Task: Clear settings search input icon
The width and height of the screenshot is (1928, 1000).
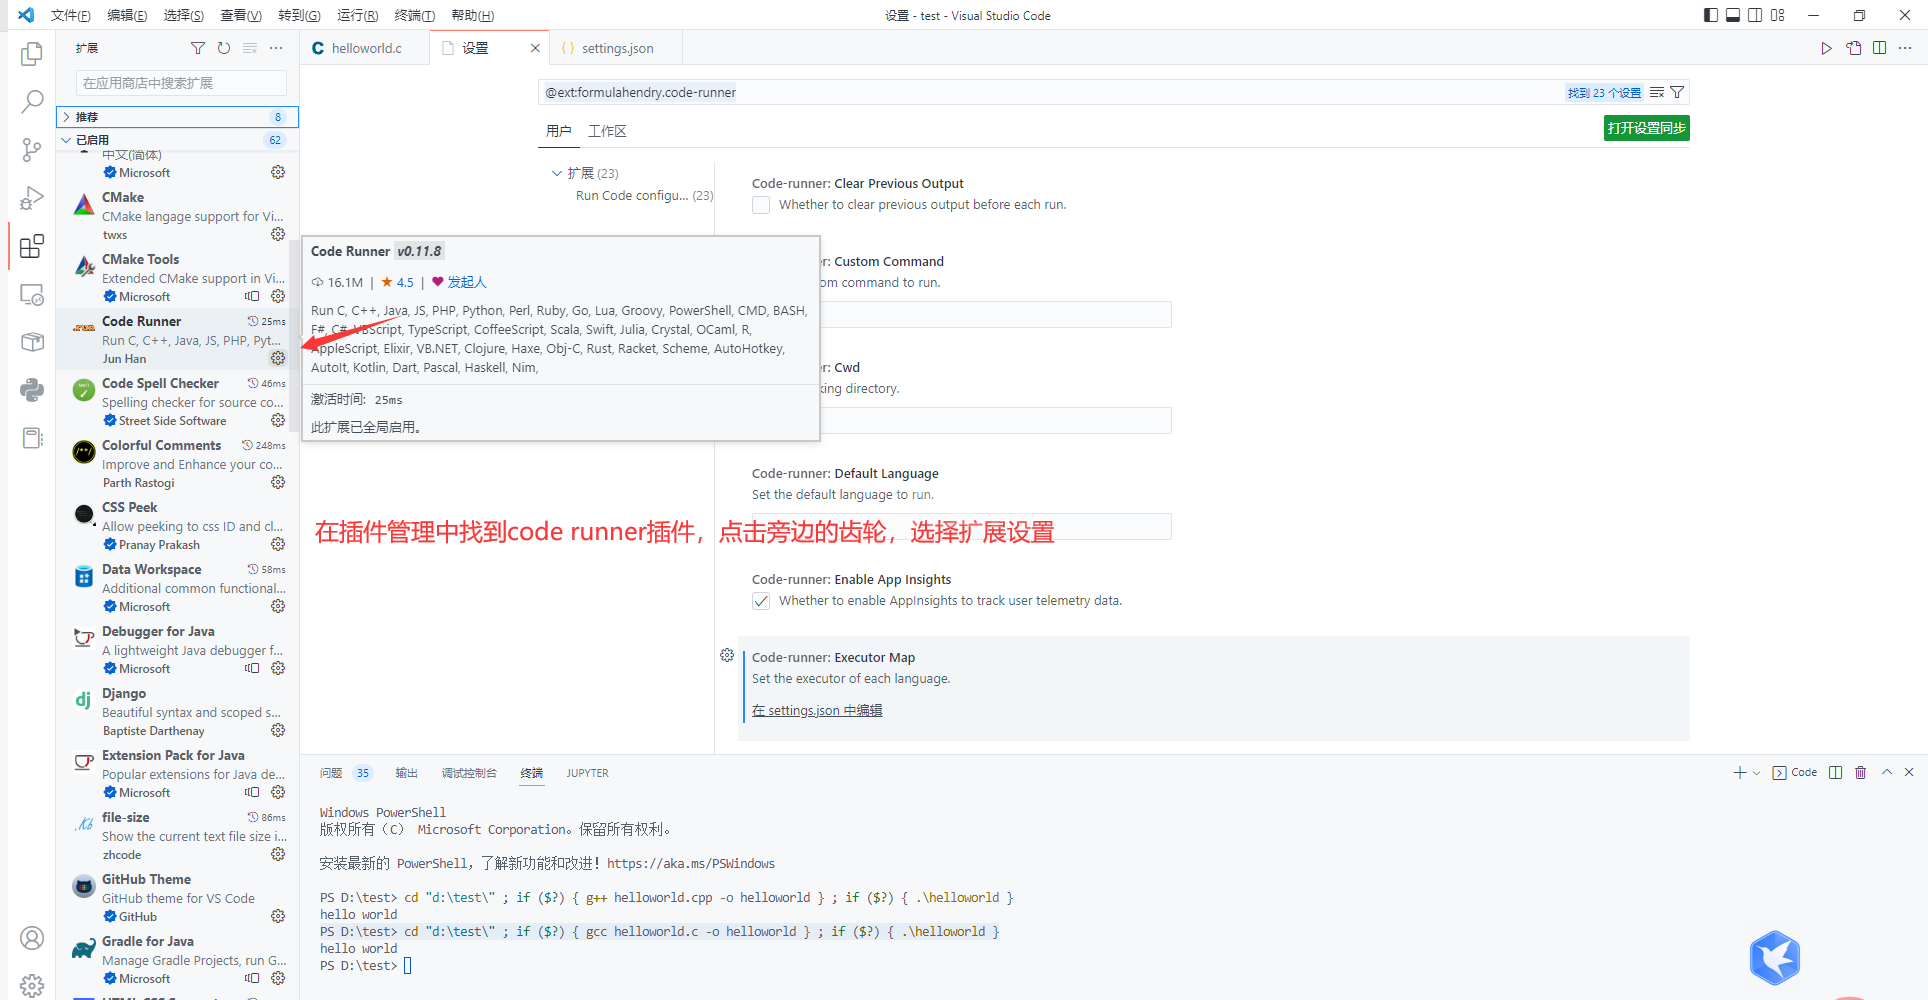Action: click(1657, 92)
